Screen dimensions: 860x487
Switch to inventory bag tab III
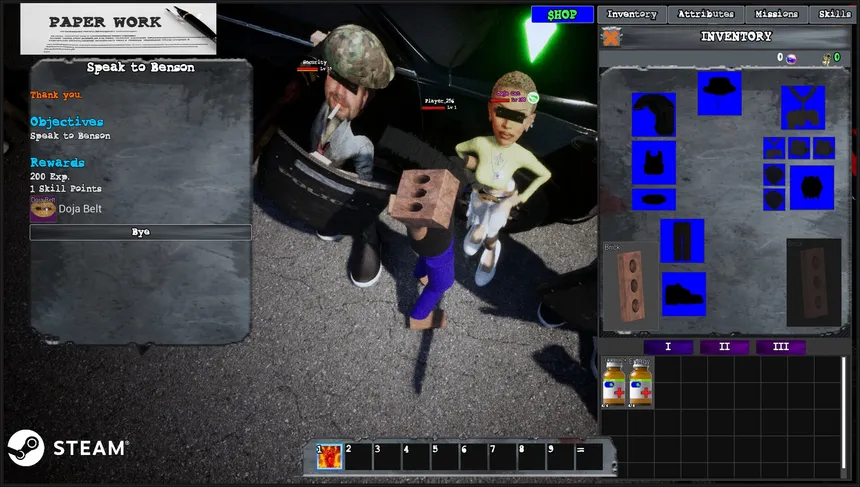click(x=781, y=347)
